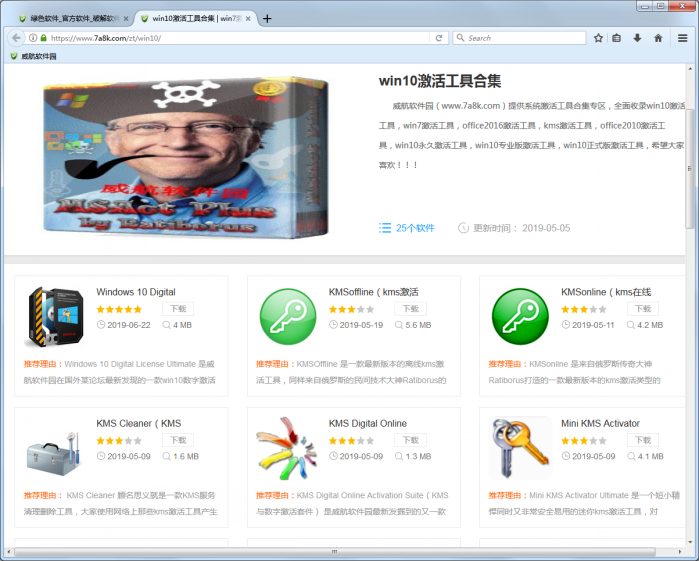Image resolution: width=699 pixels, height=561 pixels.
Task: Click the date 2019-05-11
Action: [593, 325]
